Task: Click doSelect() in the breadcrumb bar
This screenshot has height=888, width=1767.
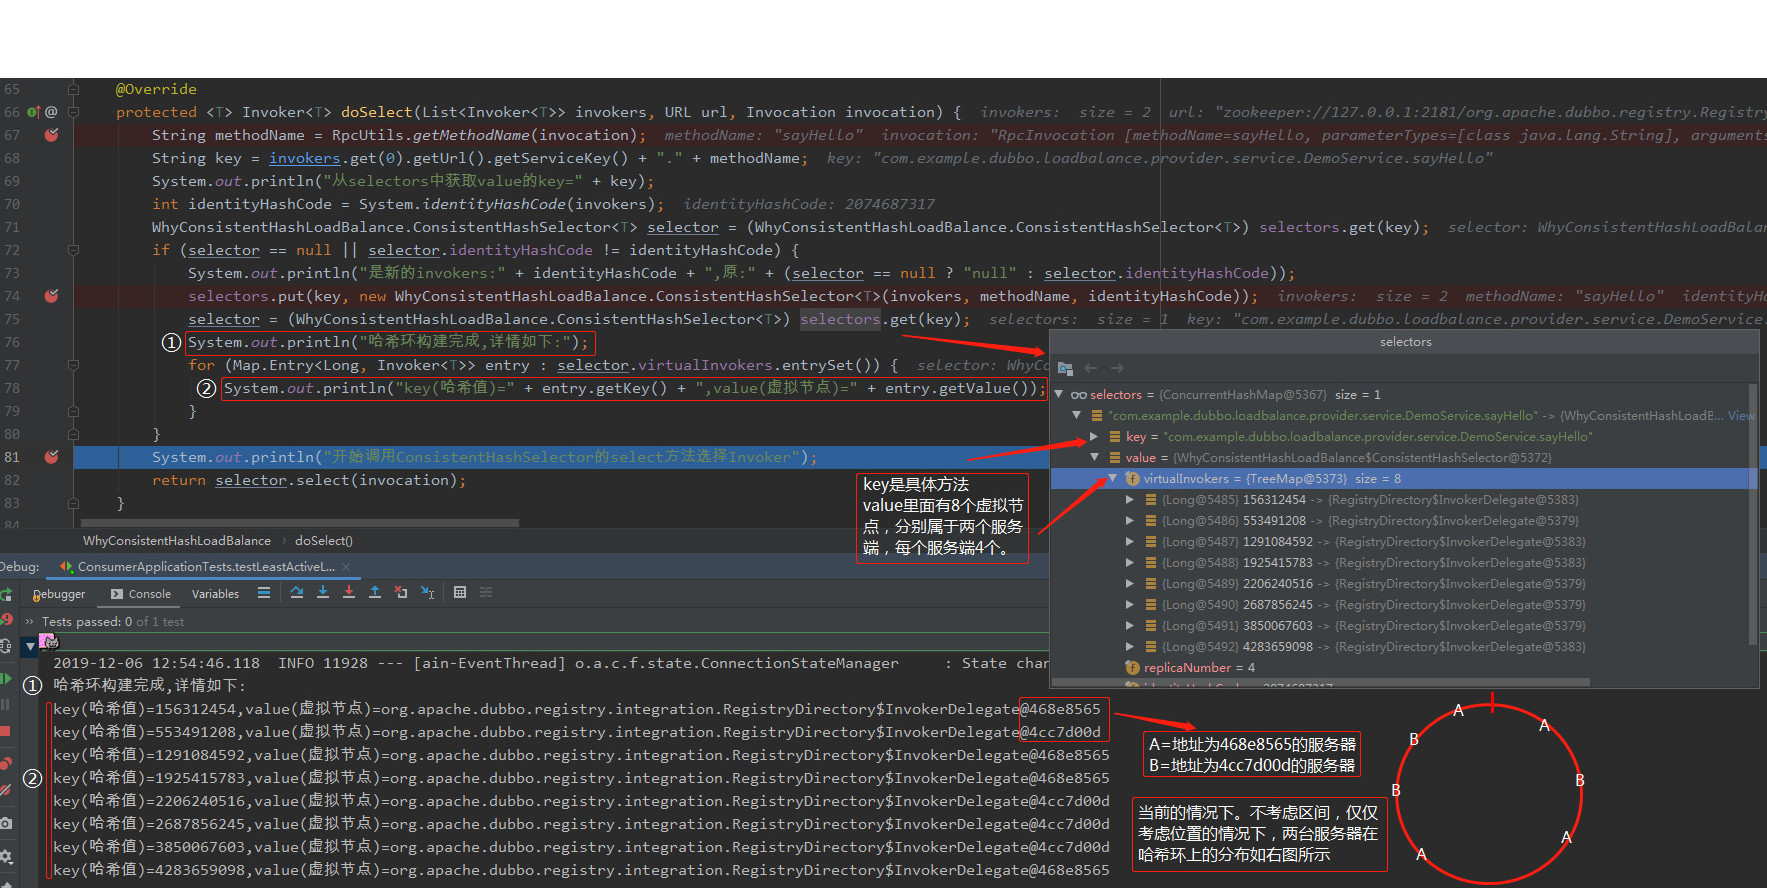Action: point(324,541)
